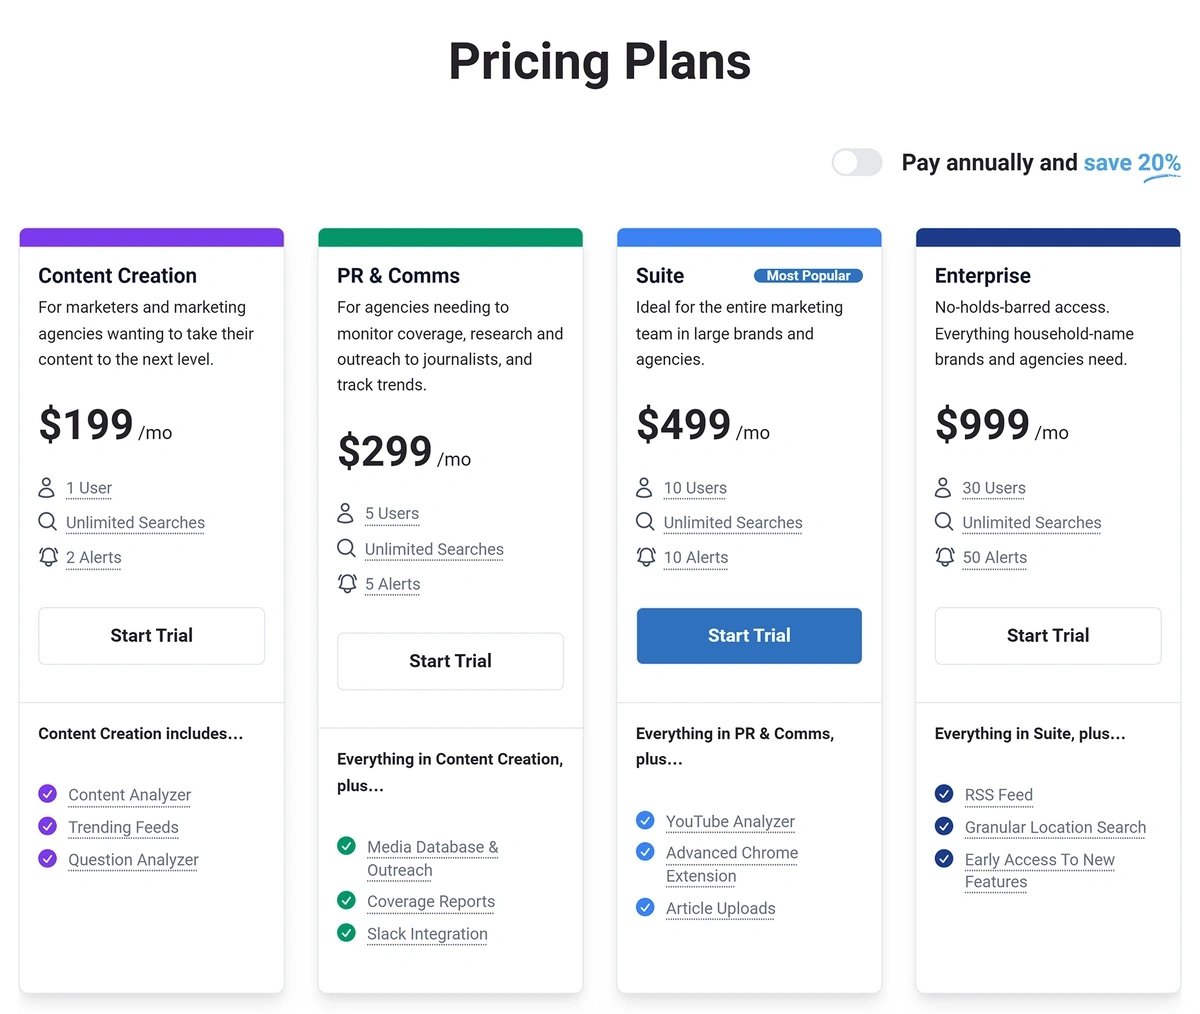Image resolution: width=1200 pixels, height=1014 pixels.
Task: Click the search icon in PR & Comms plan
Action: (346, 548)
